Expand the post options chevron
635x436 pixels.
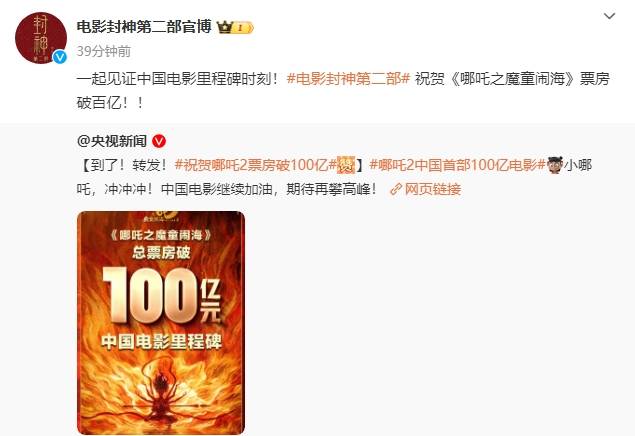[x=609, y=16]
